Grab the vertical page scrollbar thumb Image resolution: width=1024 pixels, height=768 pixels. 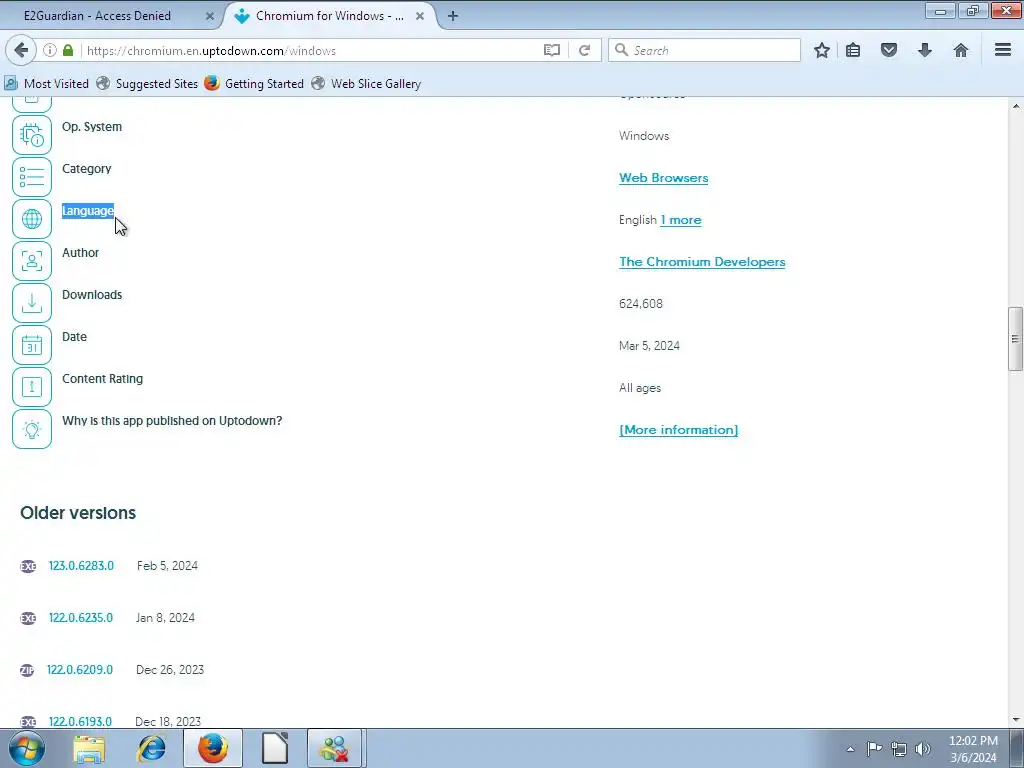click(x=1015, y=338)
